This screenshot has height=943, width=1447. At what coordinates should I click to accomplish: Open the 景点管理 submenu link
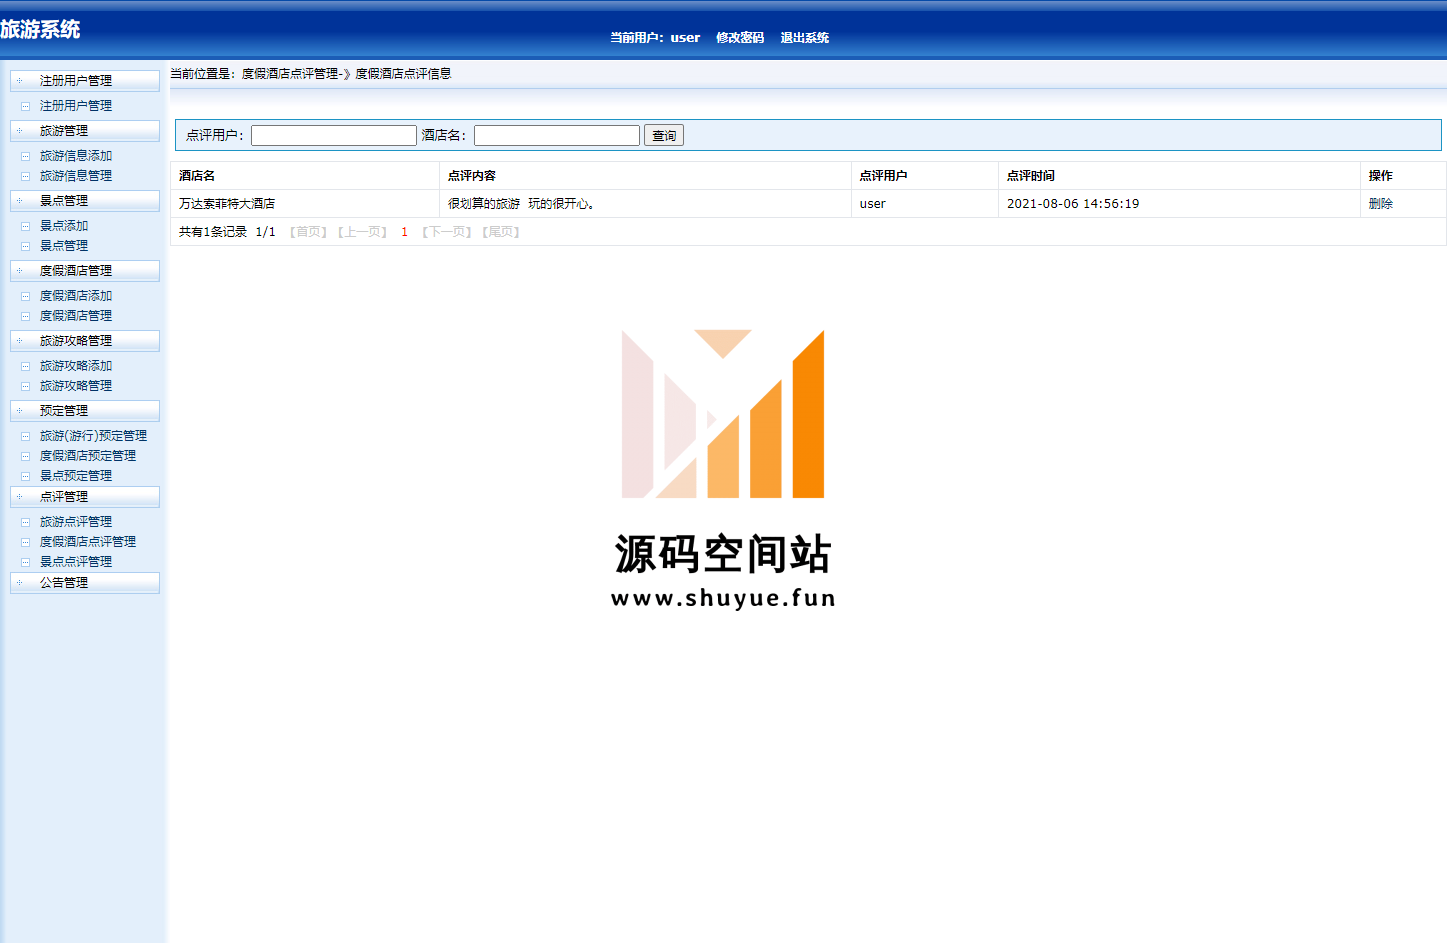(64, 245)
